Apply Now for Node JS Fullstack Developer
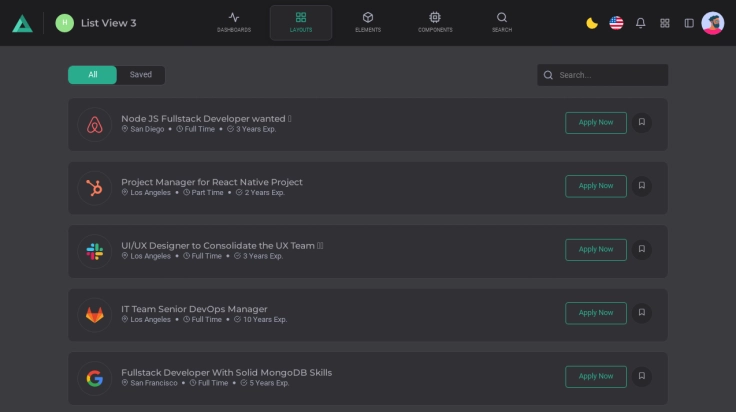The image size is (736, 412). click(x=596, y=123)
